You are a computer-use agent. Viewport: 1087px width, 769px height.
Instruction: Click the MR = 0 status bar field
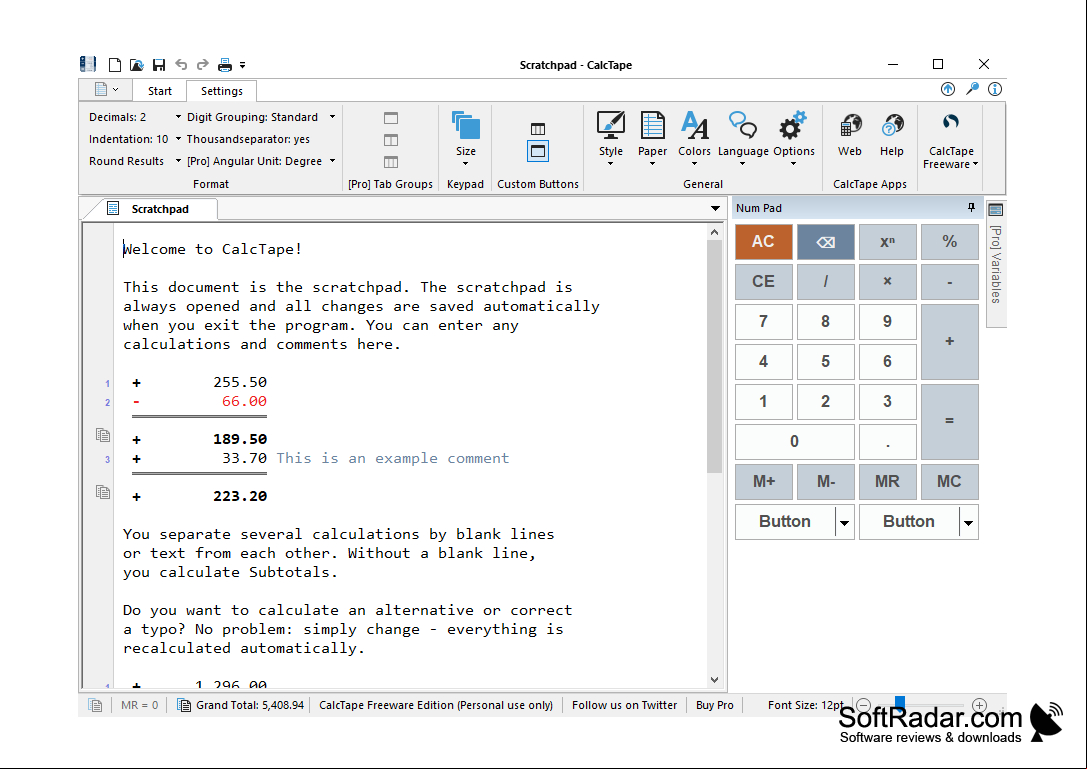coord(139,705)
